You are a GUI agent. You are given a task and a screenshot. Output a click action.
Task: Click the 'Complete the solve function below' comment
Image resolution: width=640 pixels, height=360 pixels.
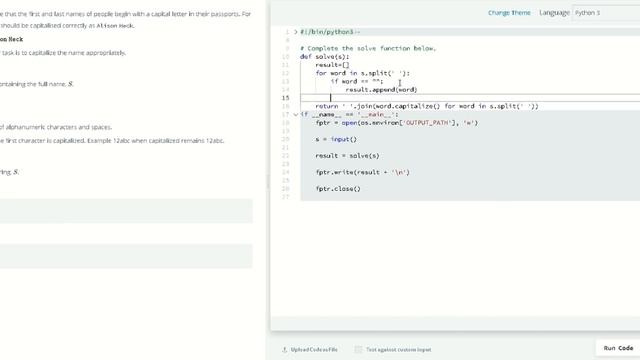[x=368, y=48]
